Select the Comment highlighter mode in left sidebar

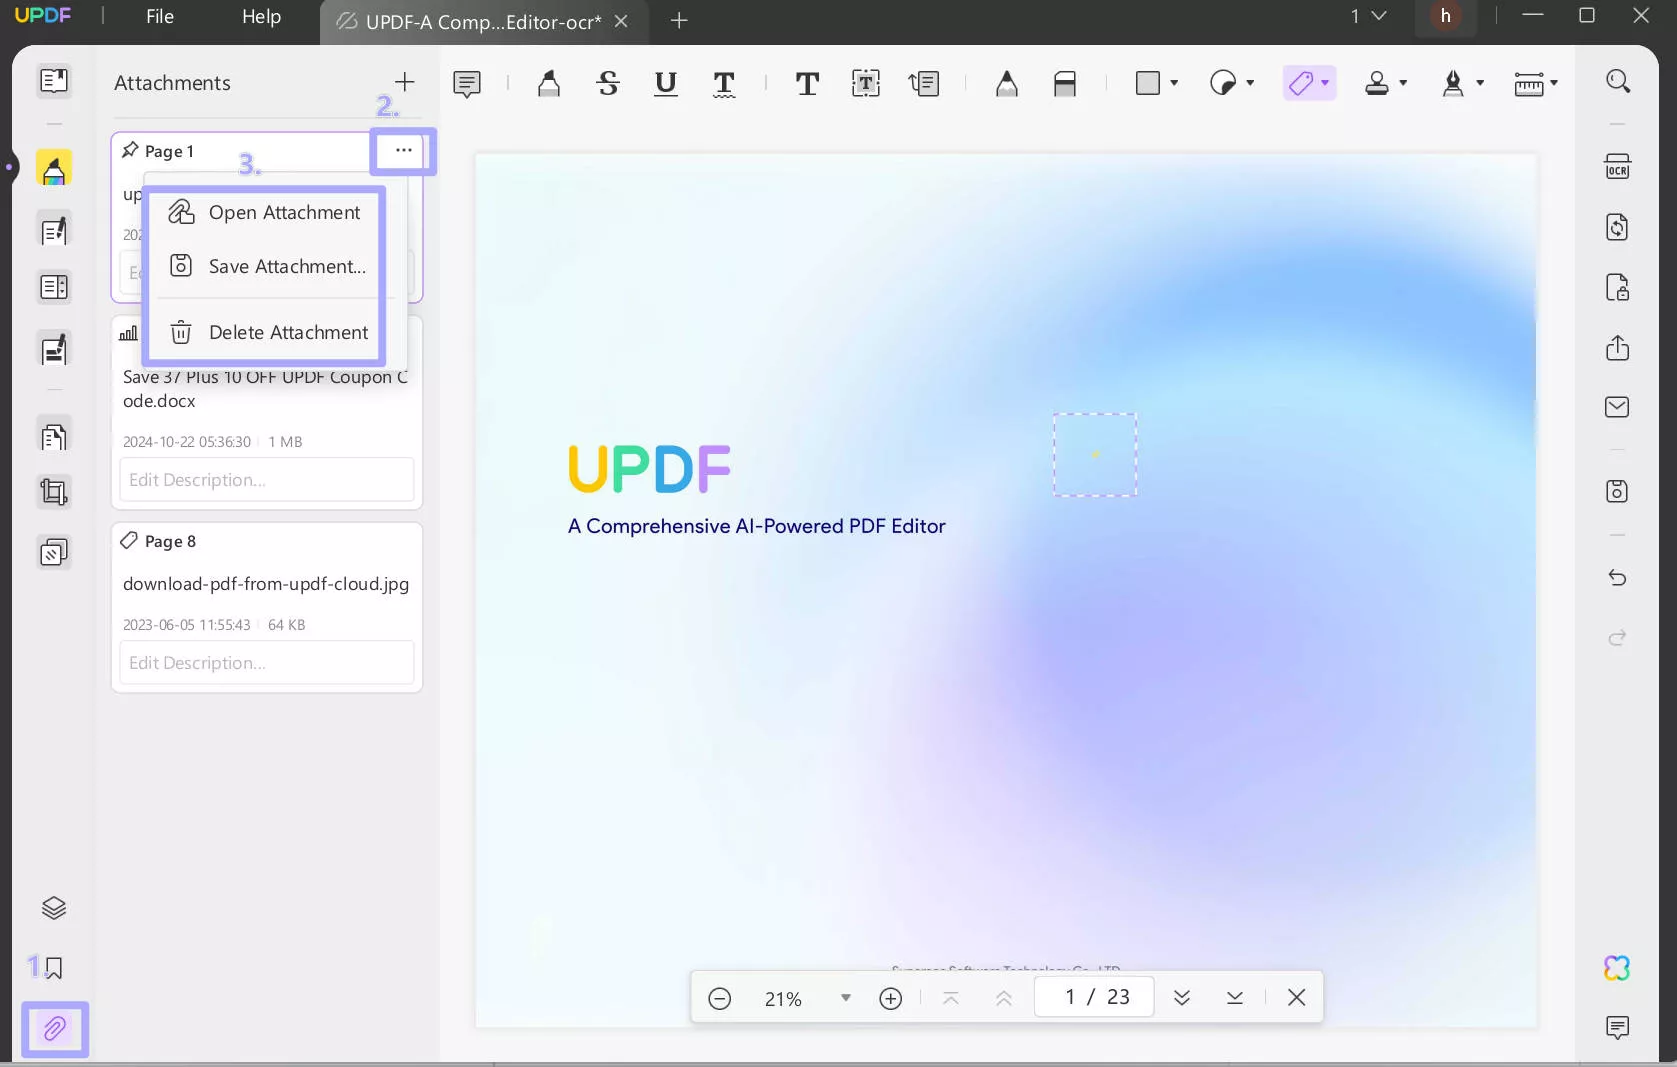[x=54, y=169]
